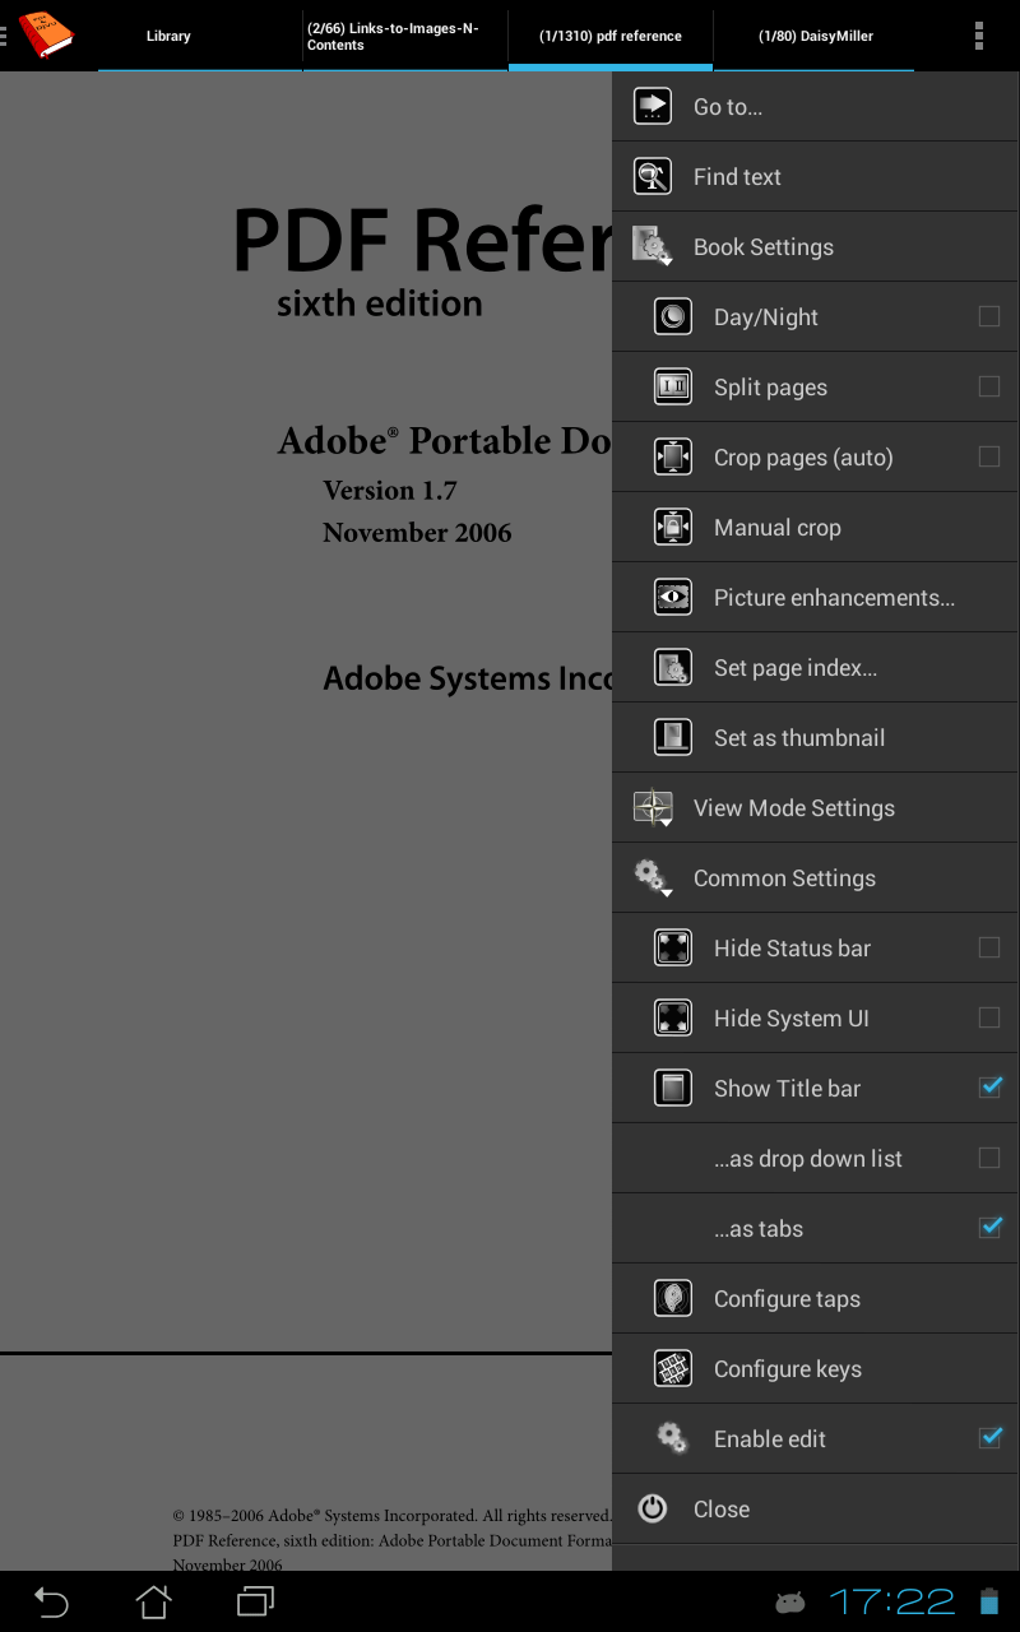Tap the Manual crop icon
1020x1632 pixels.
673,527
